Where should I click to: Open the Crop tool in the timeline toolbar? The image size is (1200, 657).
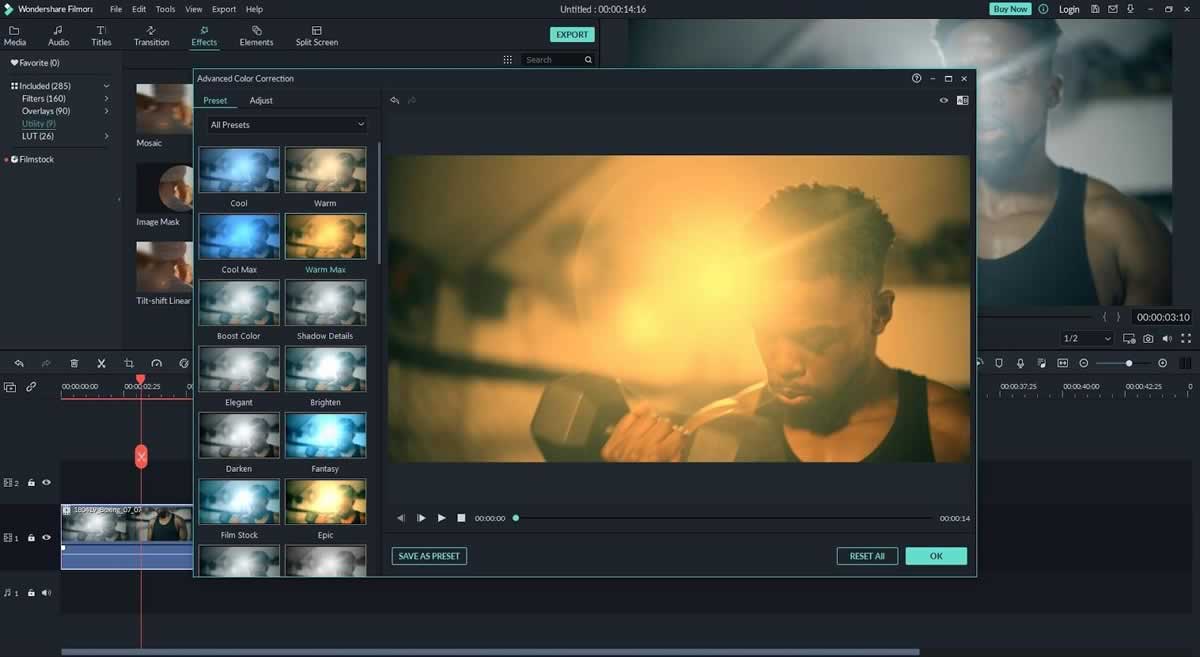point(127,363)
